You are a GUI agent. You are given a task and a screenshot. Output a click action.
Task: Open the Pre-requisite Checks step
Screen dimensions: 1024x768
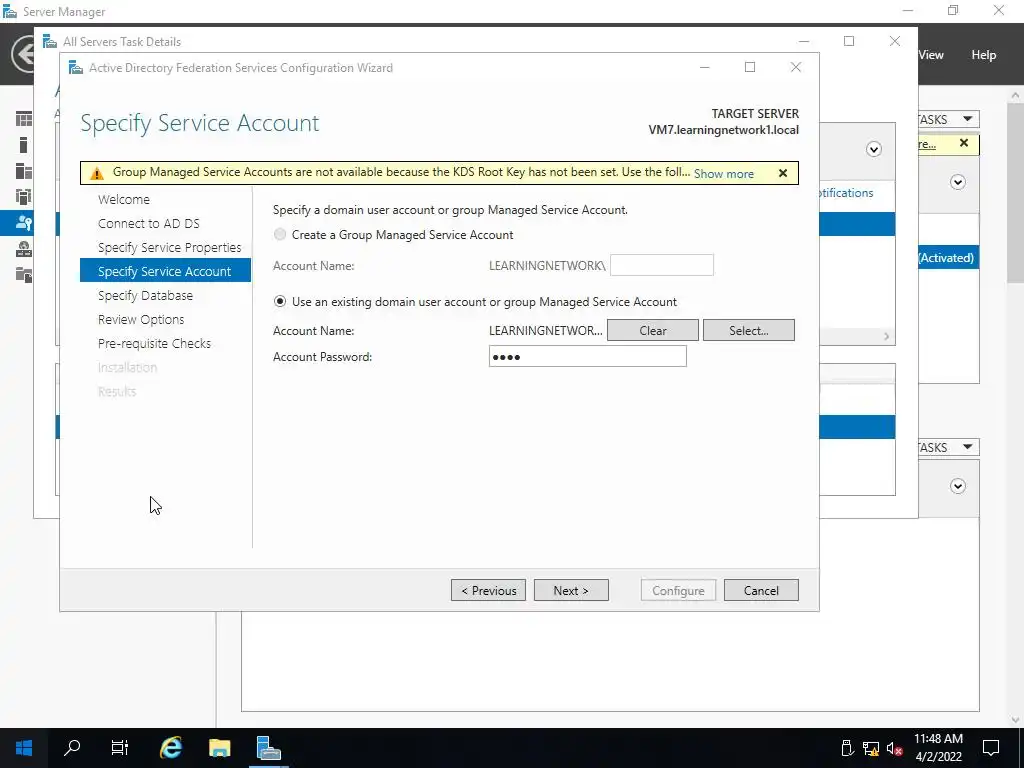tap(154, 344)
